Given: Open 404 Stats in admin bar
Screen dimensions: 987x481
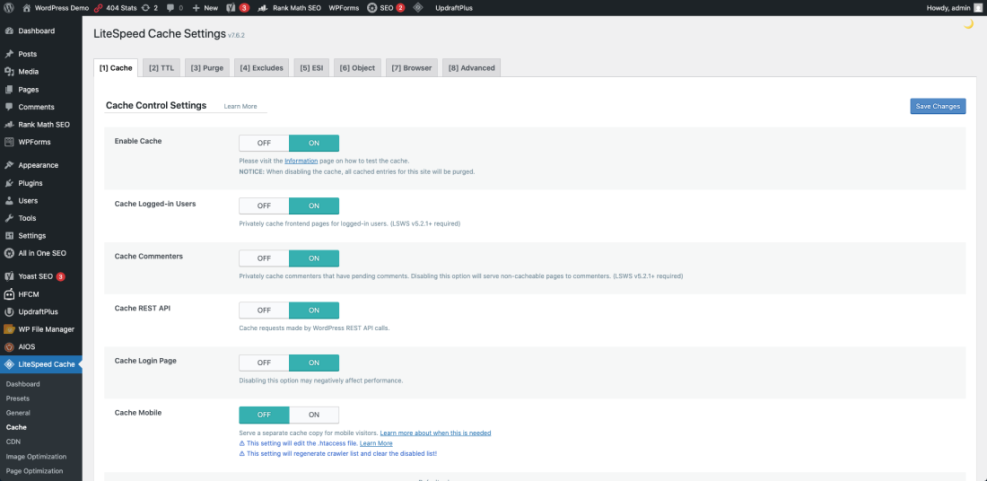Looking at the screenshot, I should coord(115,8).
